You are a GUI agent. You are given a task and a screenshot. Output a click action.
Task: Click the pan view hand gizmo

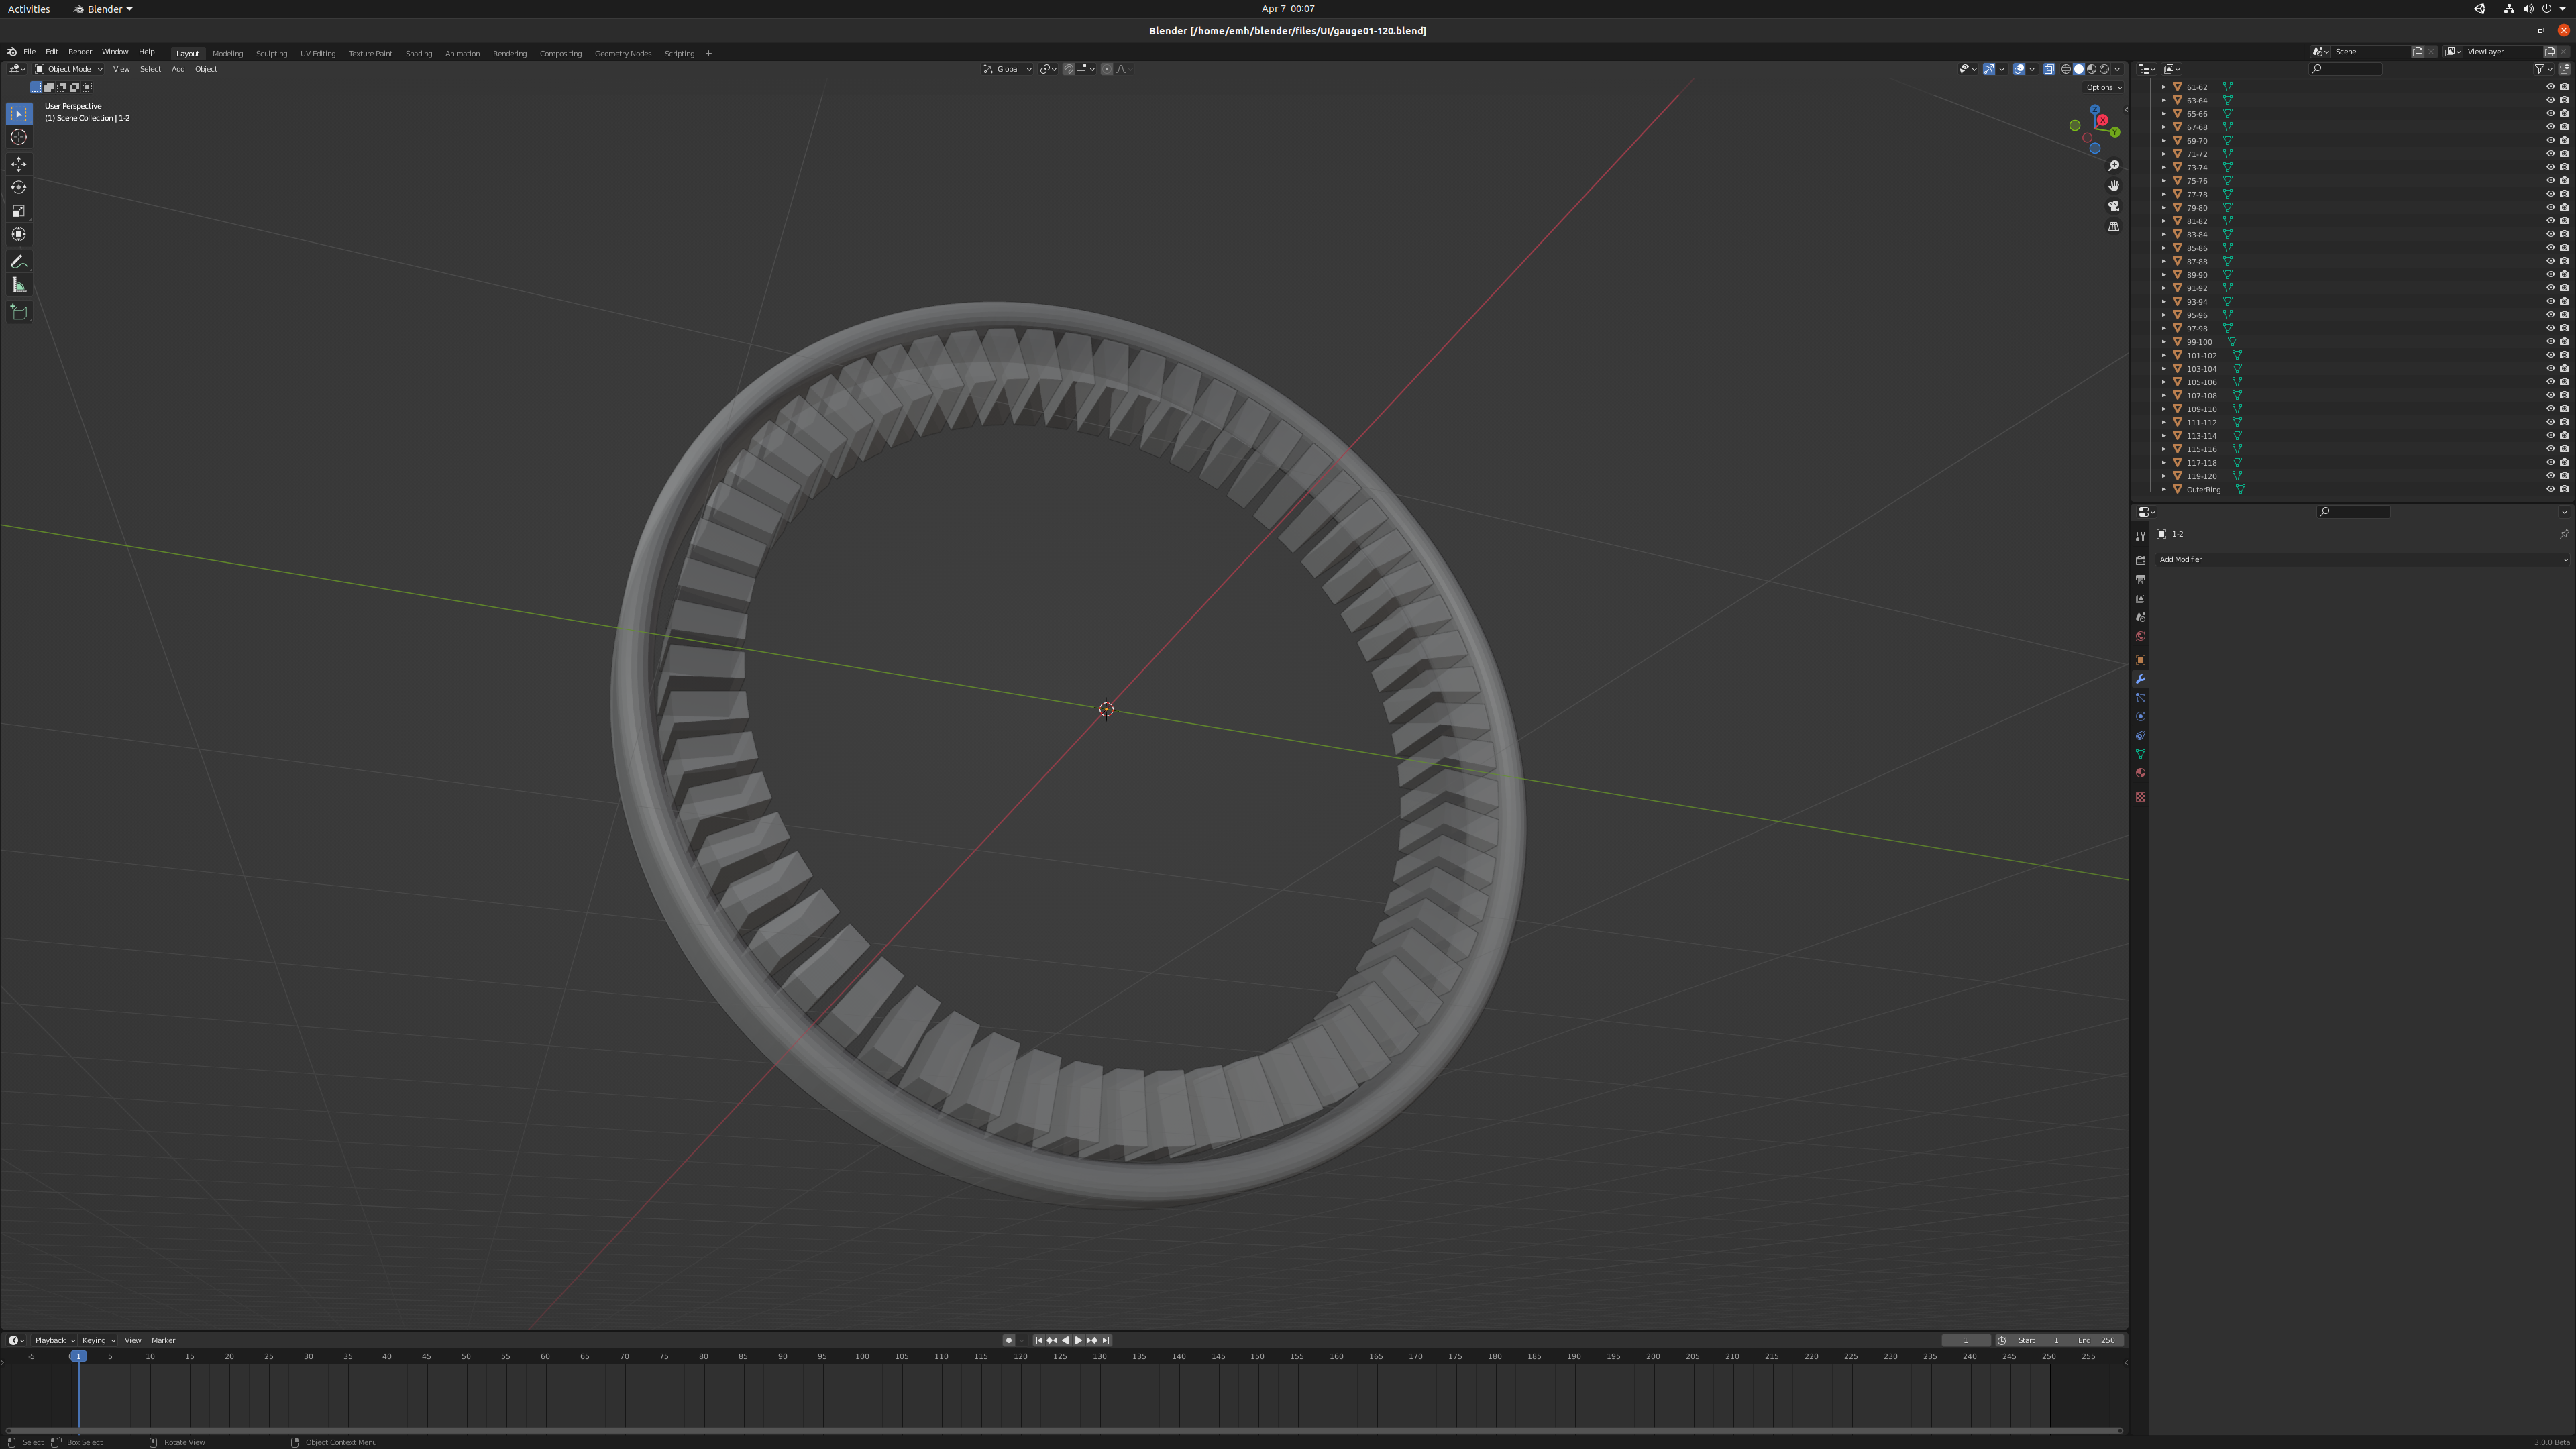tap(2114, 186)
